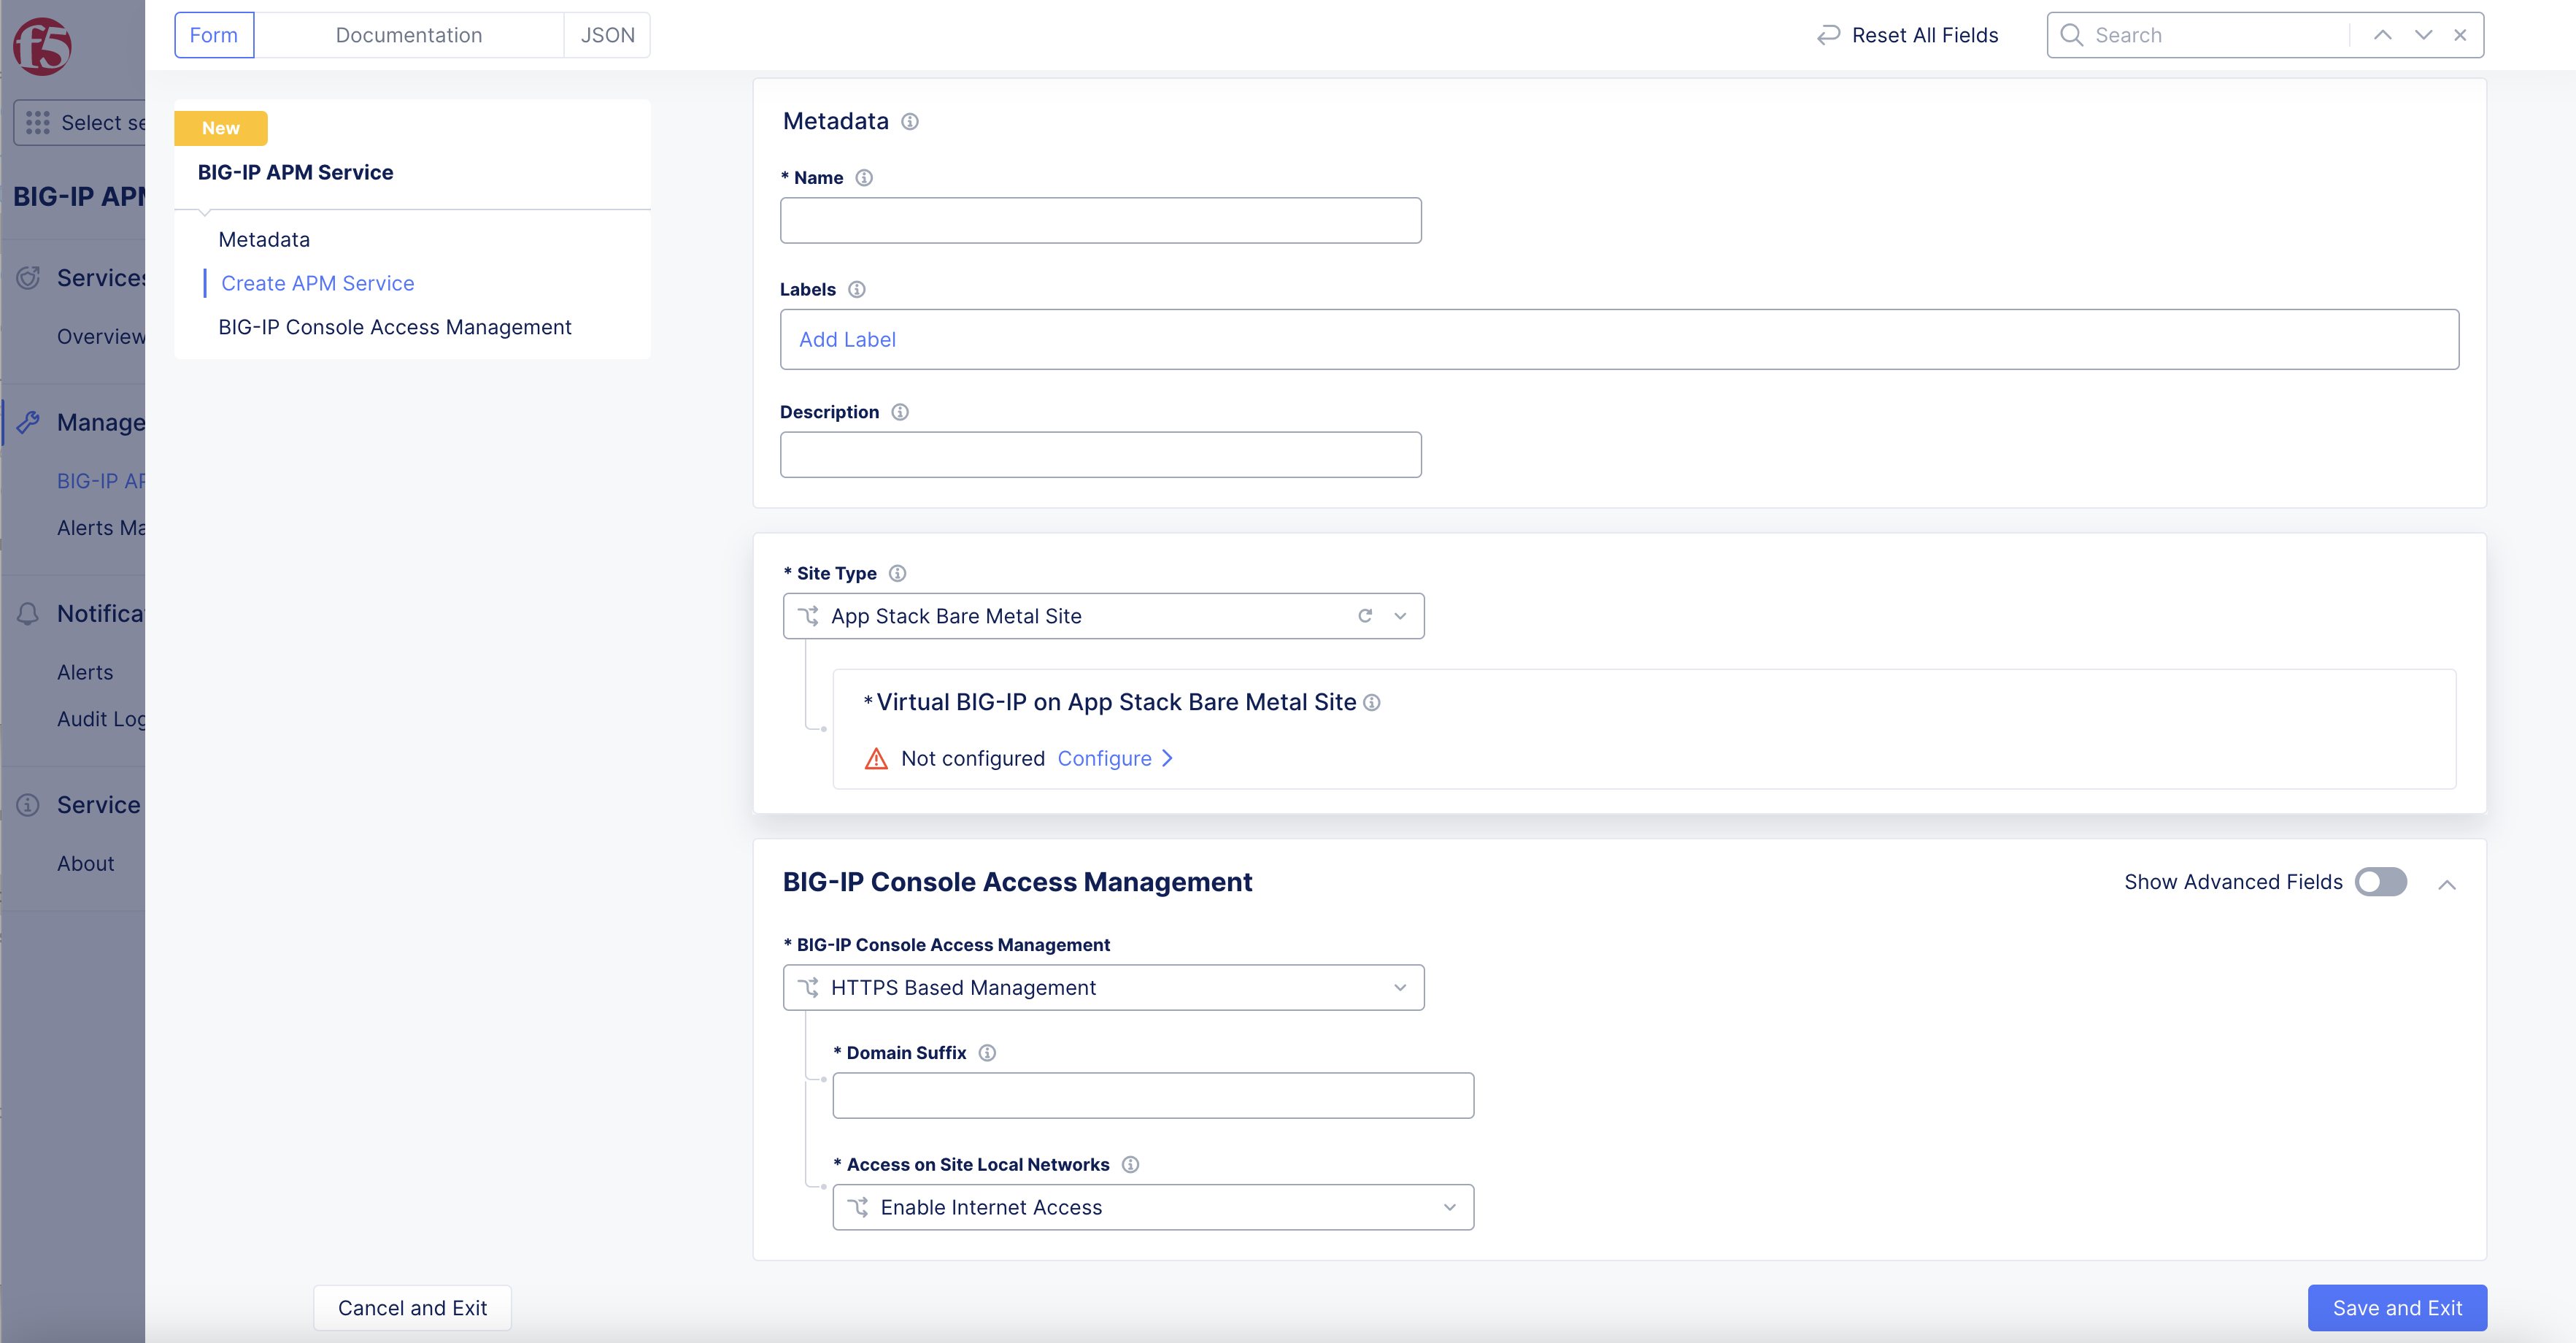The image size is (2576, 1343).
Task: Open Audit Logs in the sidebar
Action: click(101, 720)
